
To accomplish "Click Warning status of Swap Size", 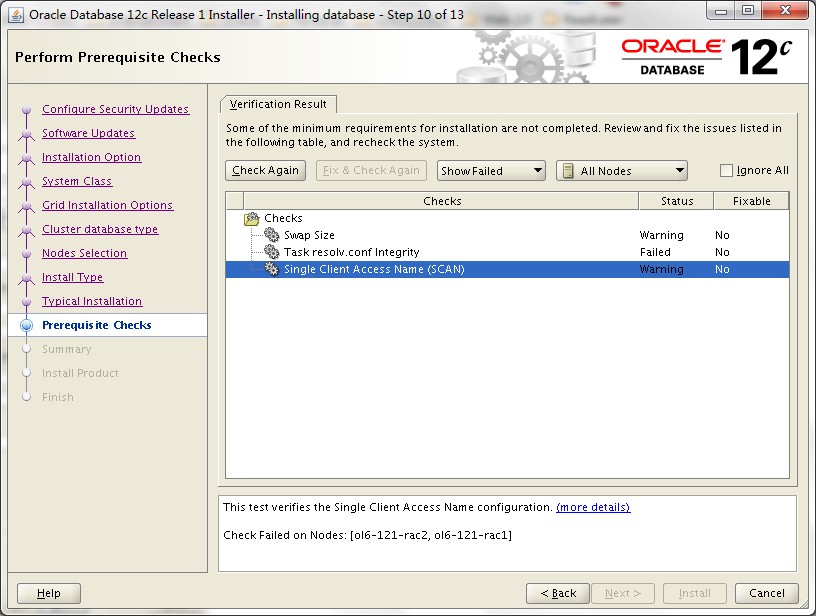I will (x=661, y=235).
